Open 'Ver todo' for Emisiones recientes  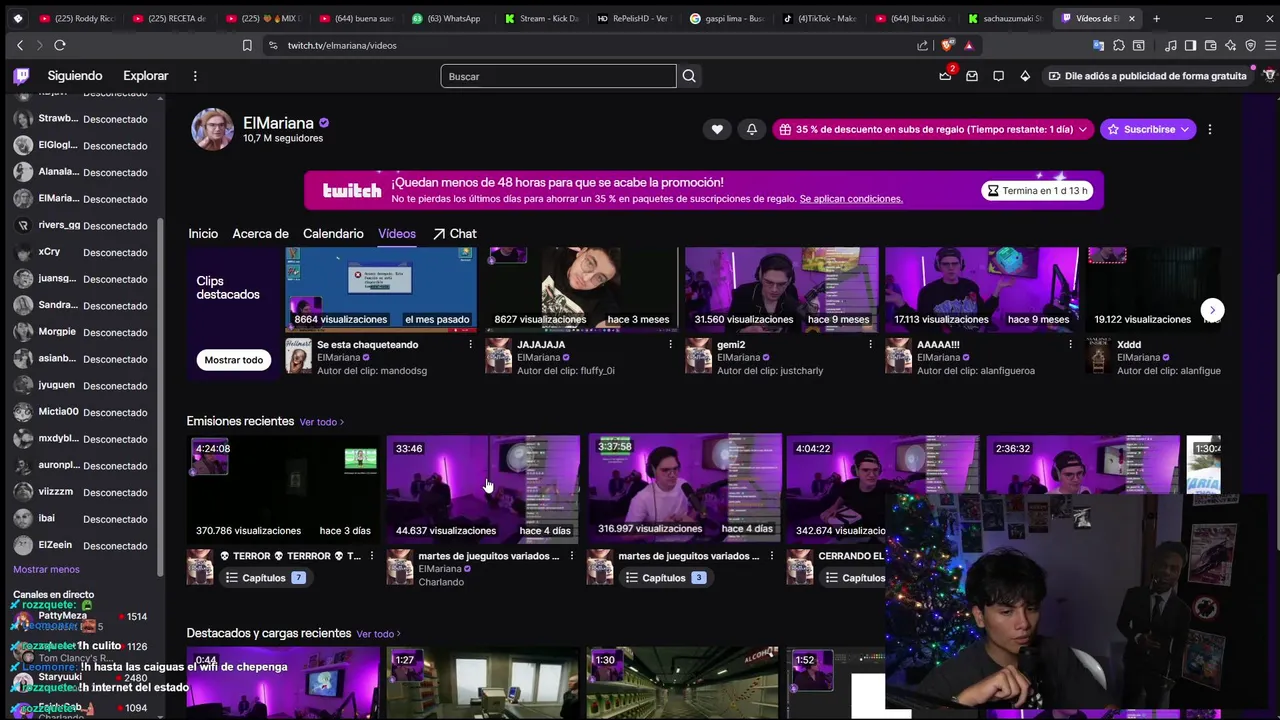click(x=321, y=422)
